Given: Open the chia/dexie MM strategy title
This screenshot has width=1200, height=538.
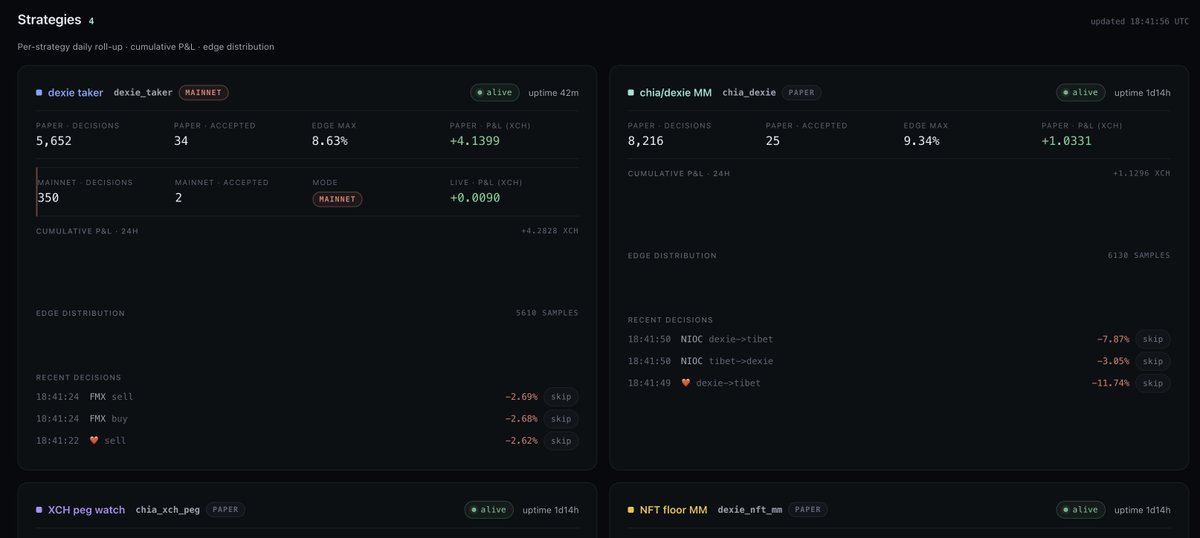Looking at the screenshot, I should [x=676, y=92].
